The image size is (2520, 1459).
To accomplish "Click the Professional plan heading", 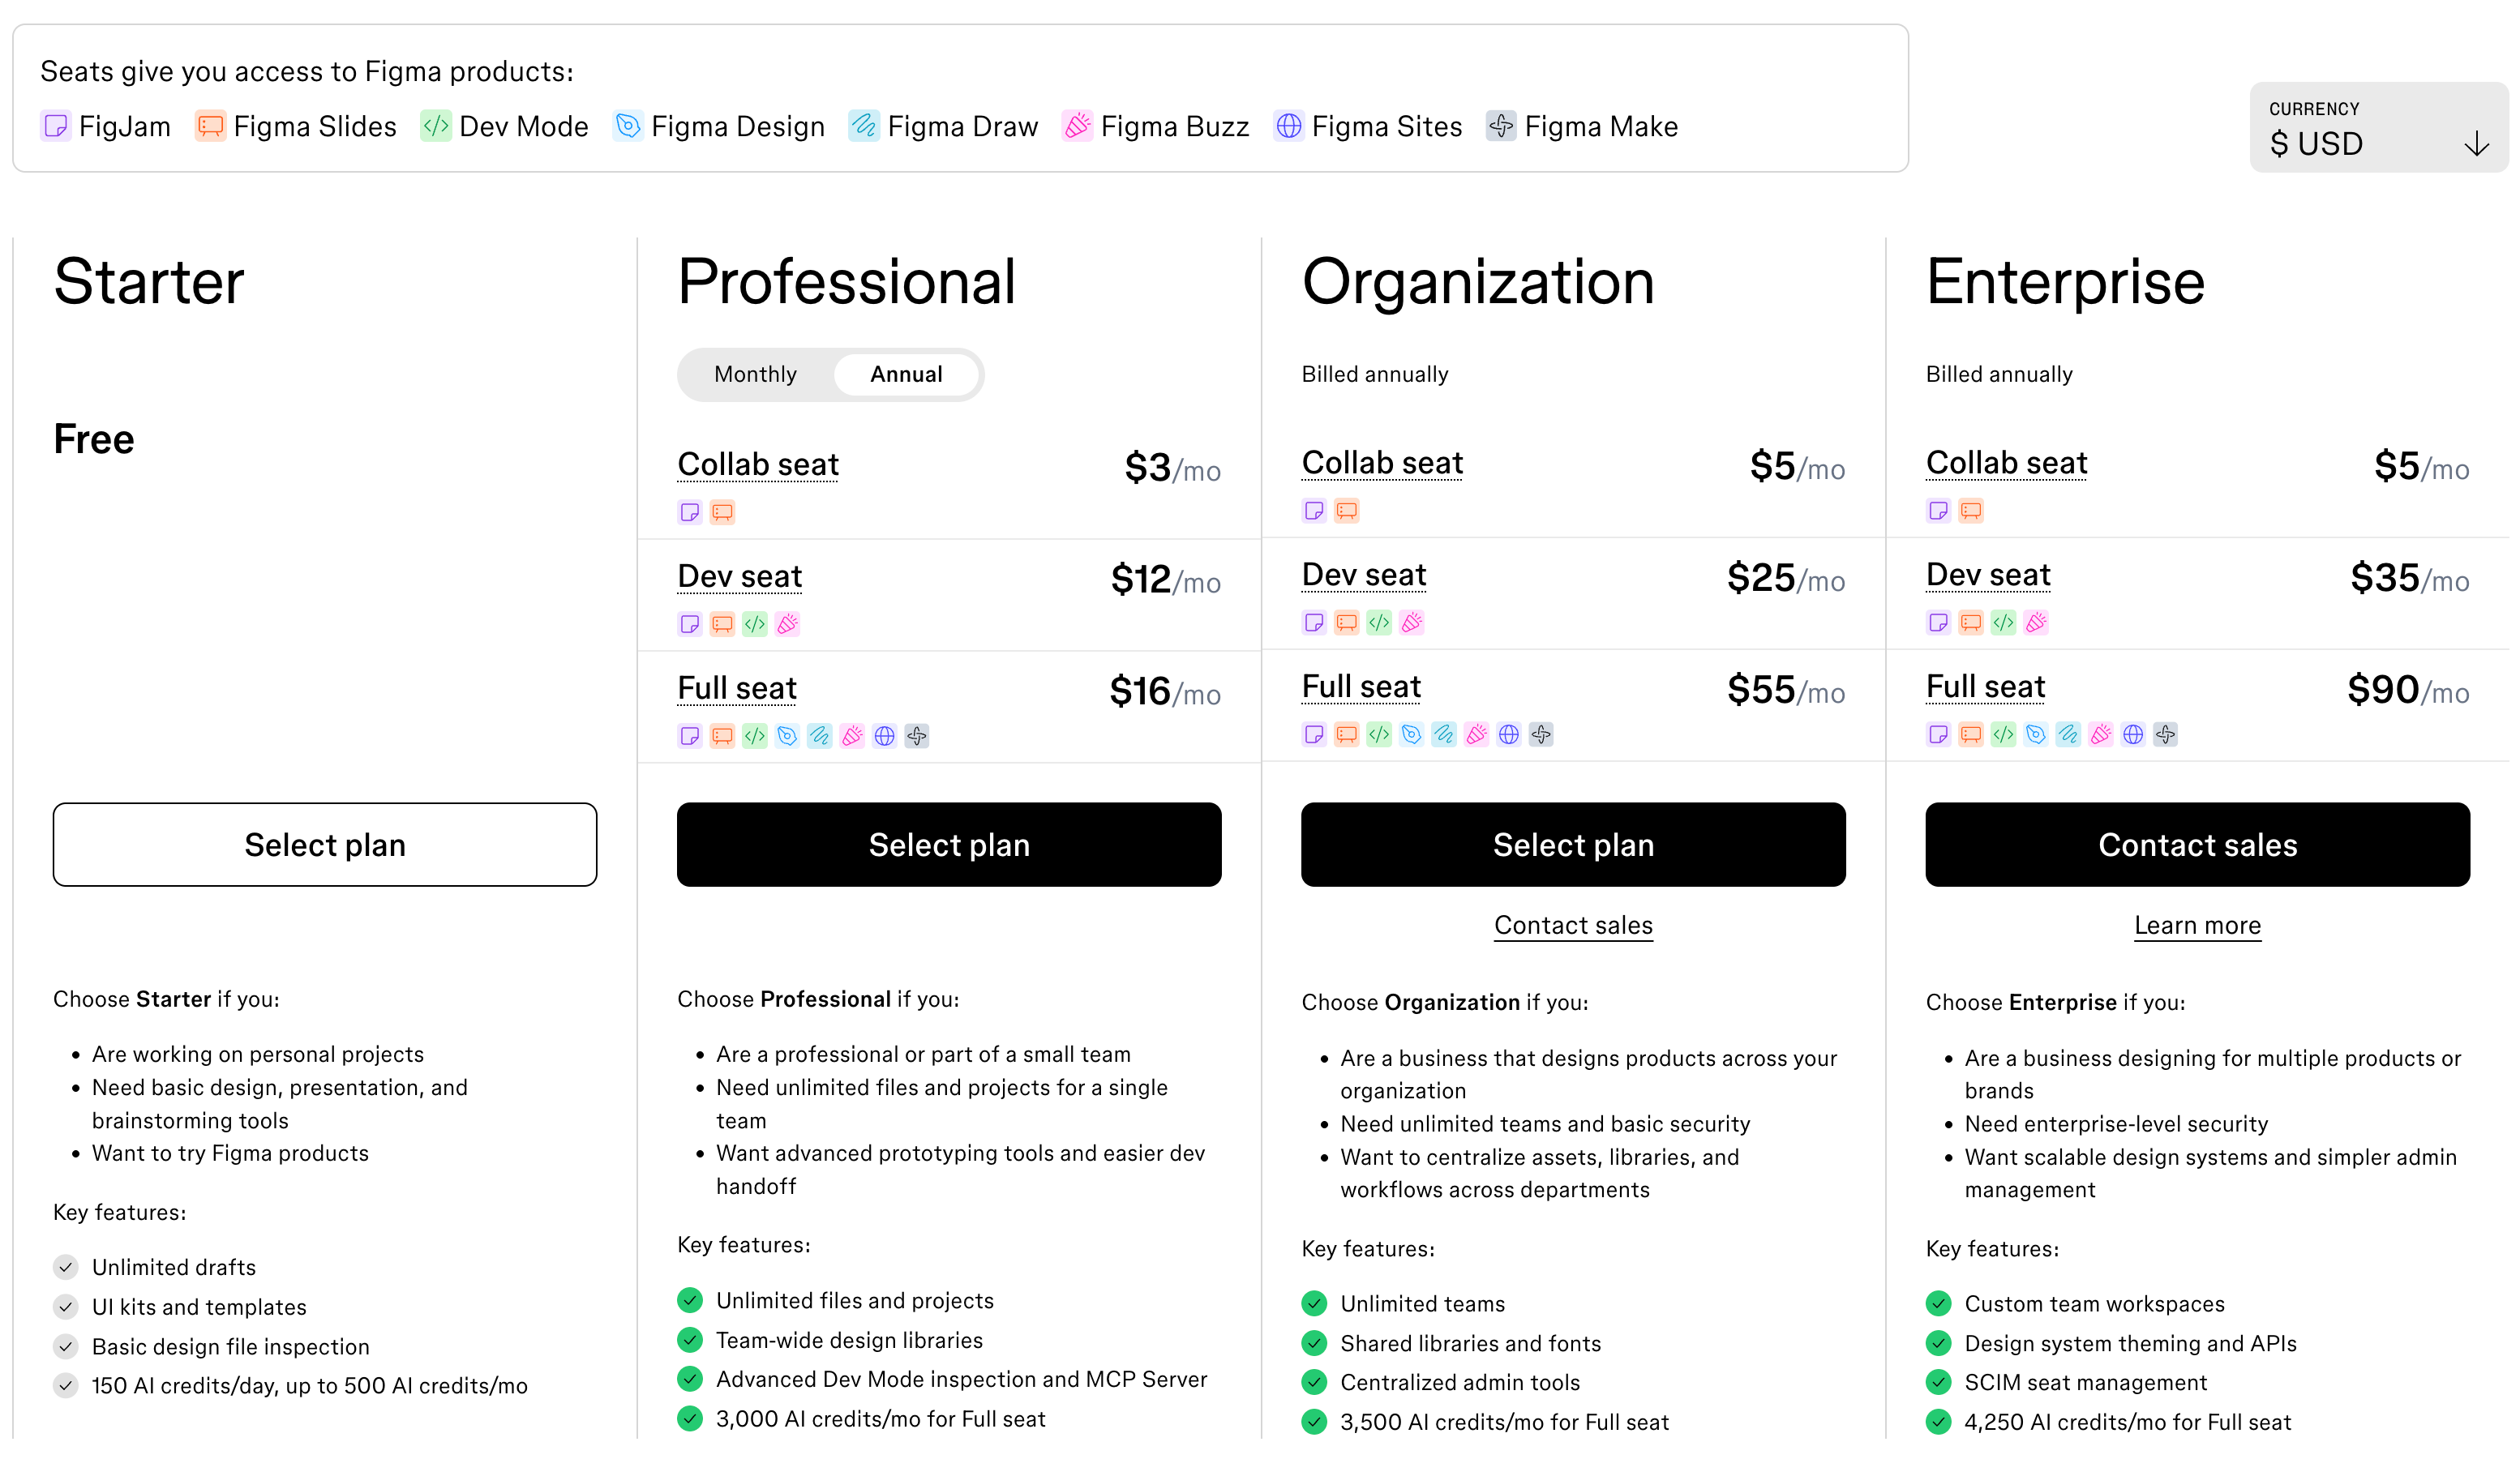I will (847, 283).
